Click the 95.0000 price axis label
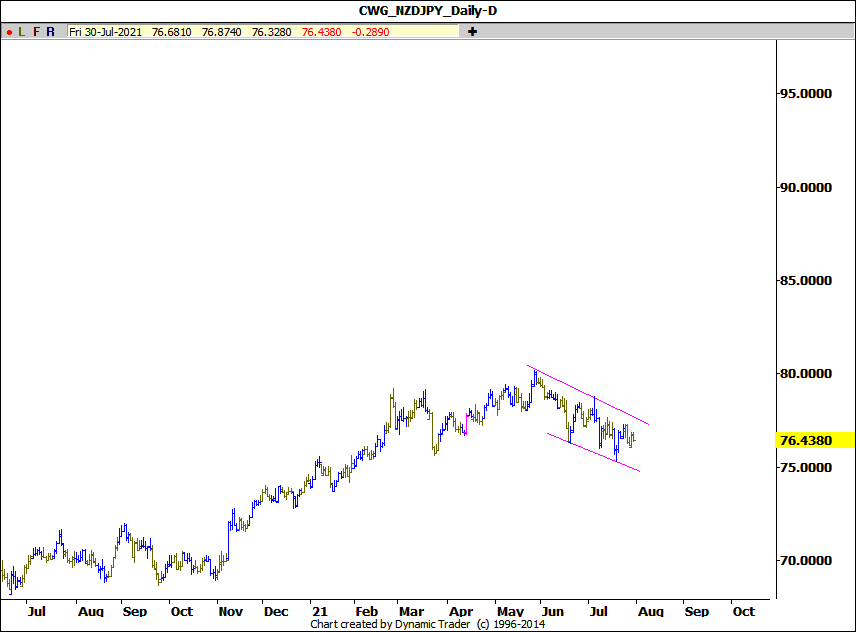Screen dimensions: 856x632 [806, 93]
